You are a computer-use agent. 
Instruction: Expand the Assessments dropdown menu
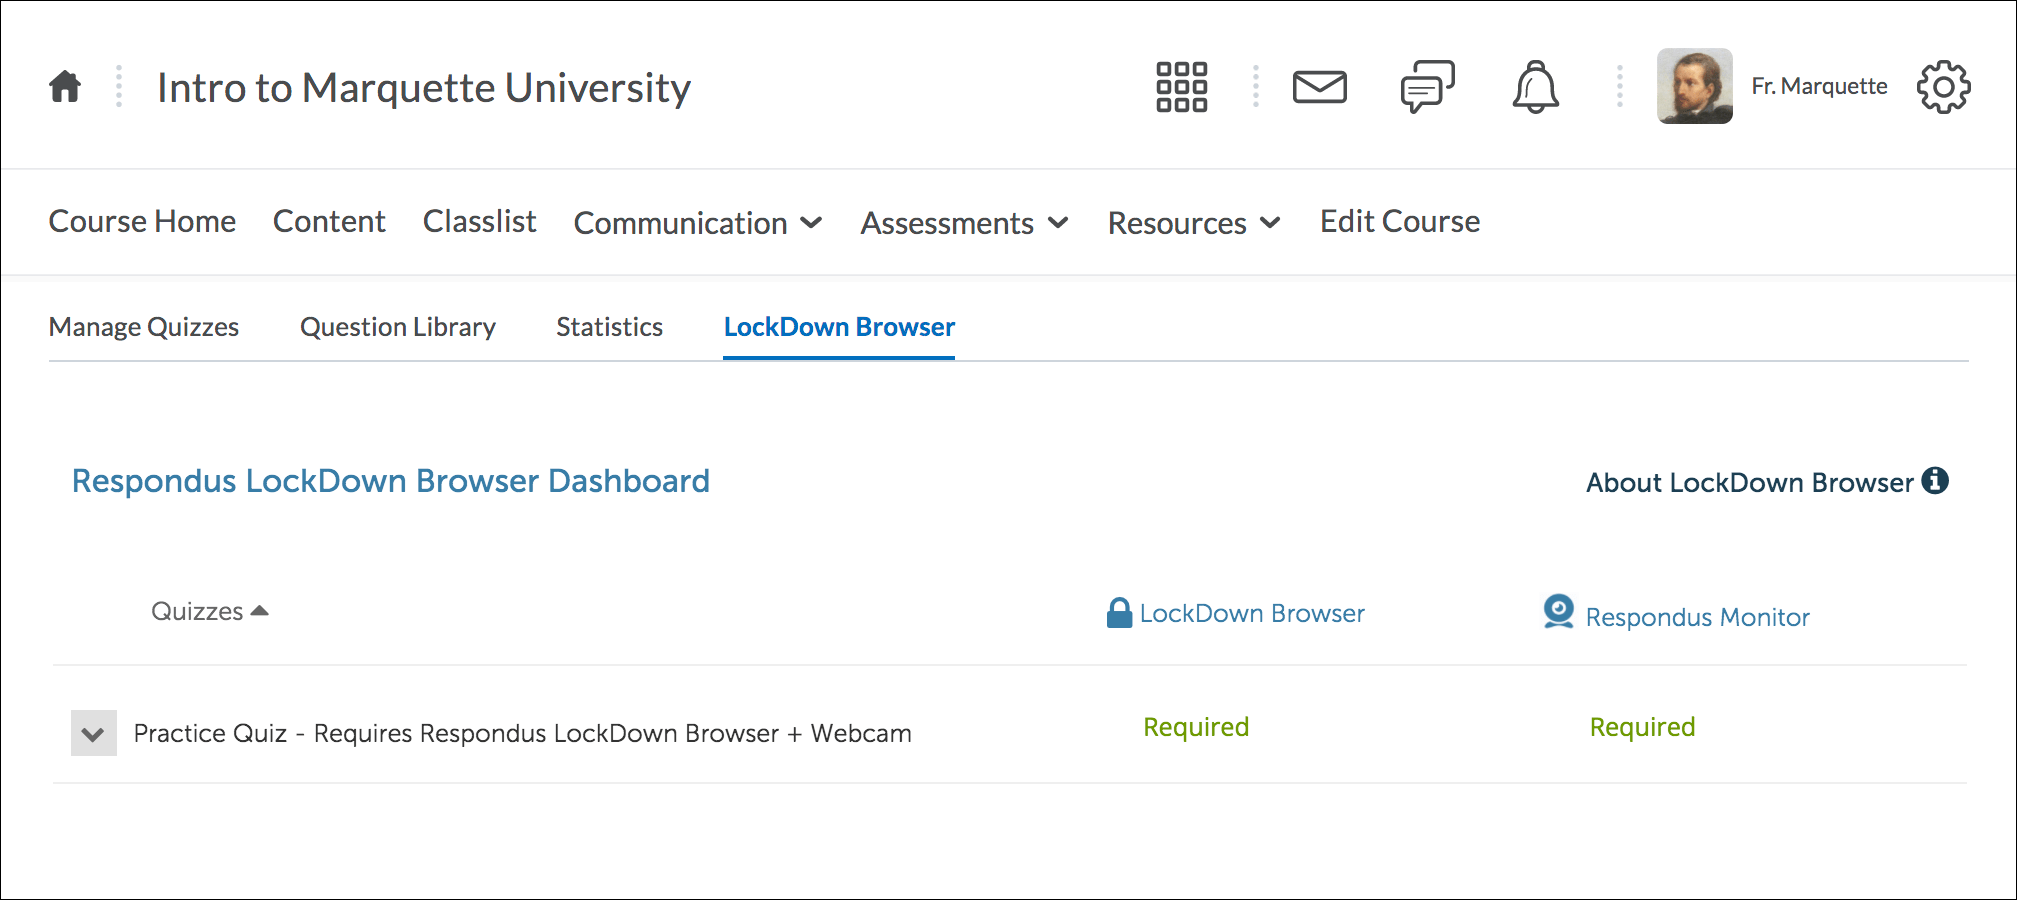click(x=964, y=223)
